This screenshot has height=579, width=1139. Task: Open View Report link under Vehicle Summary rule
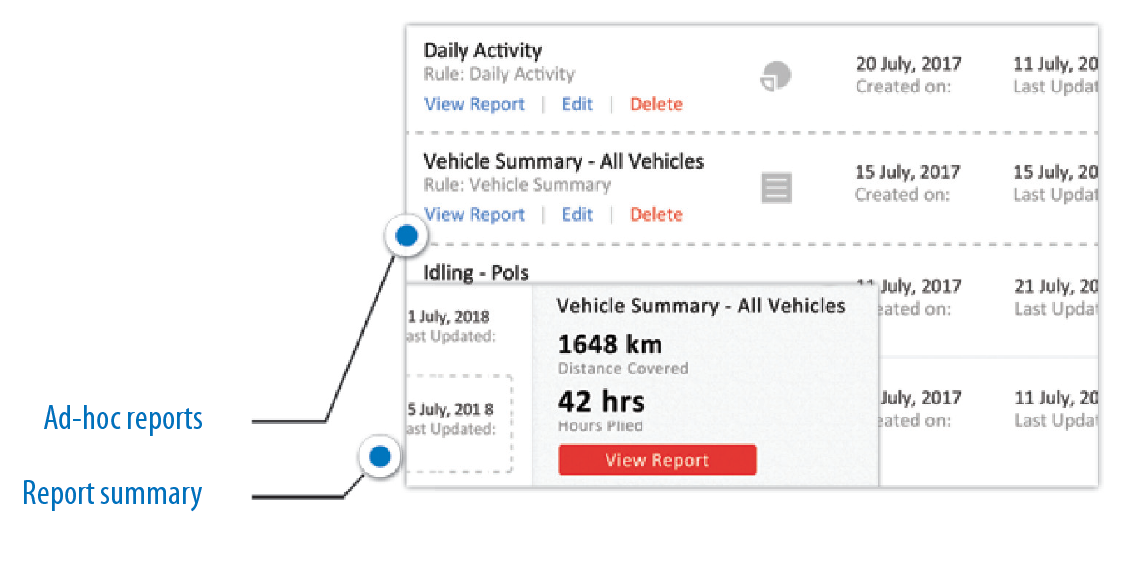coord(474,214)
